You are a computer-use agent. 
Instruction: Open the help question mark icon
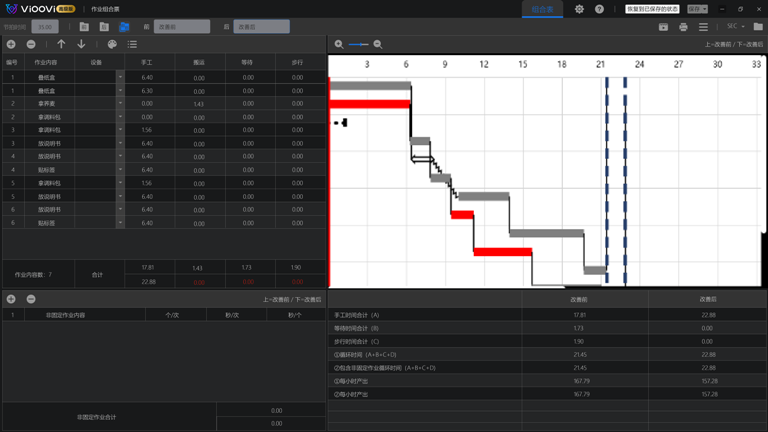600,9
